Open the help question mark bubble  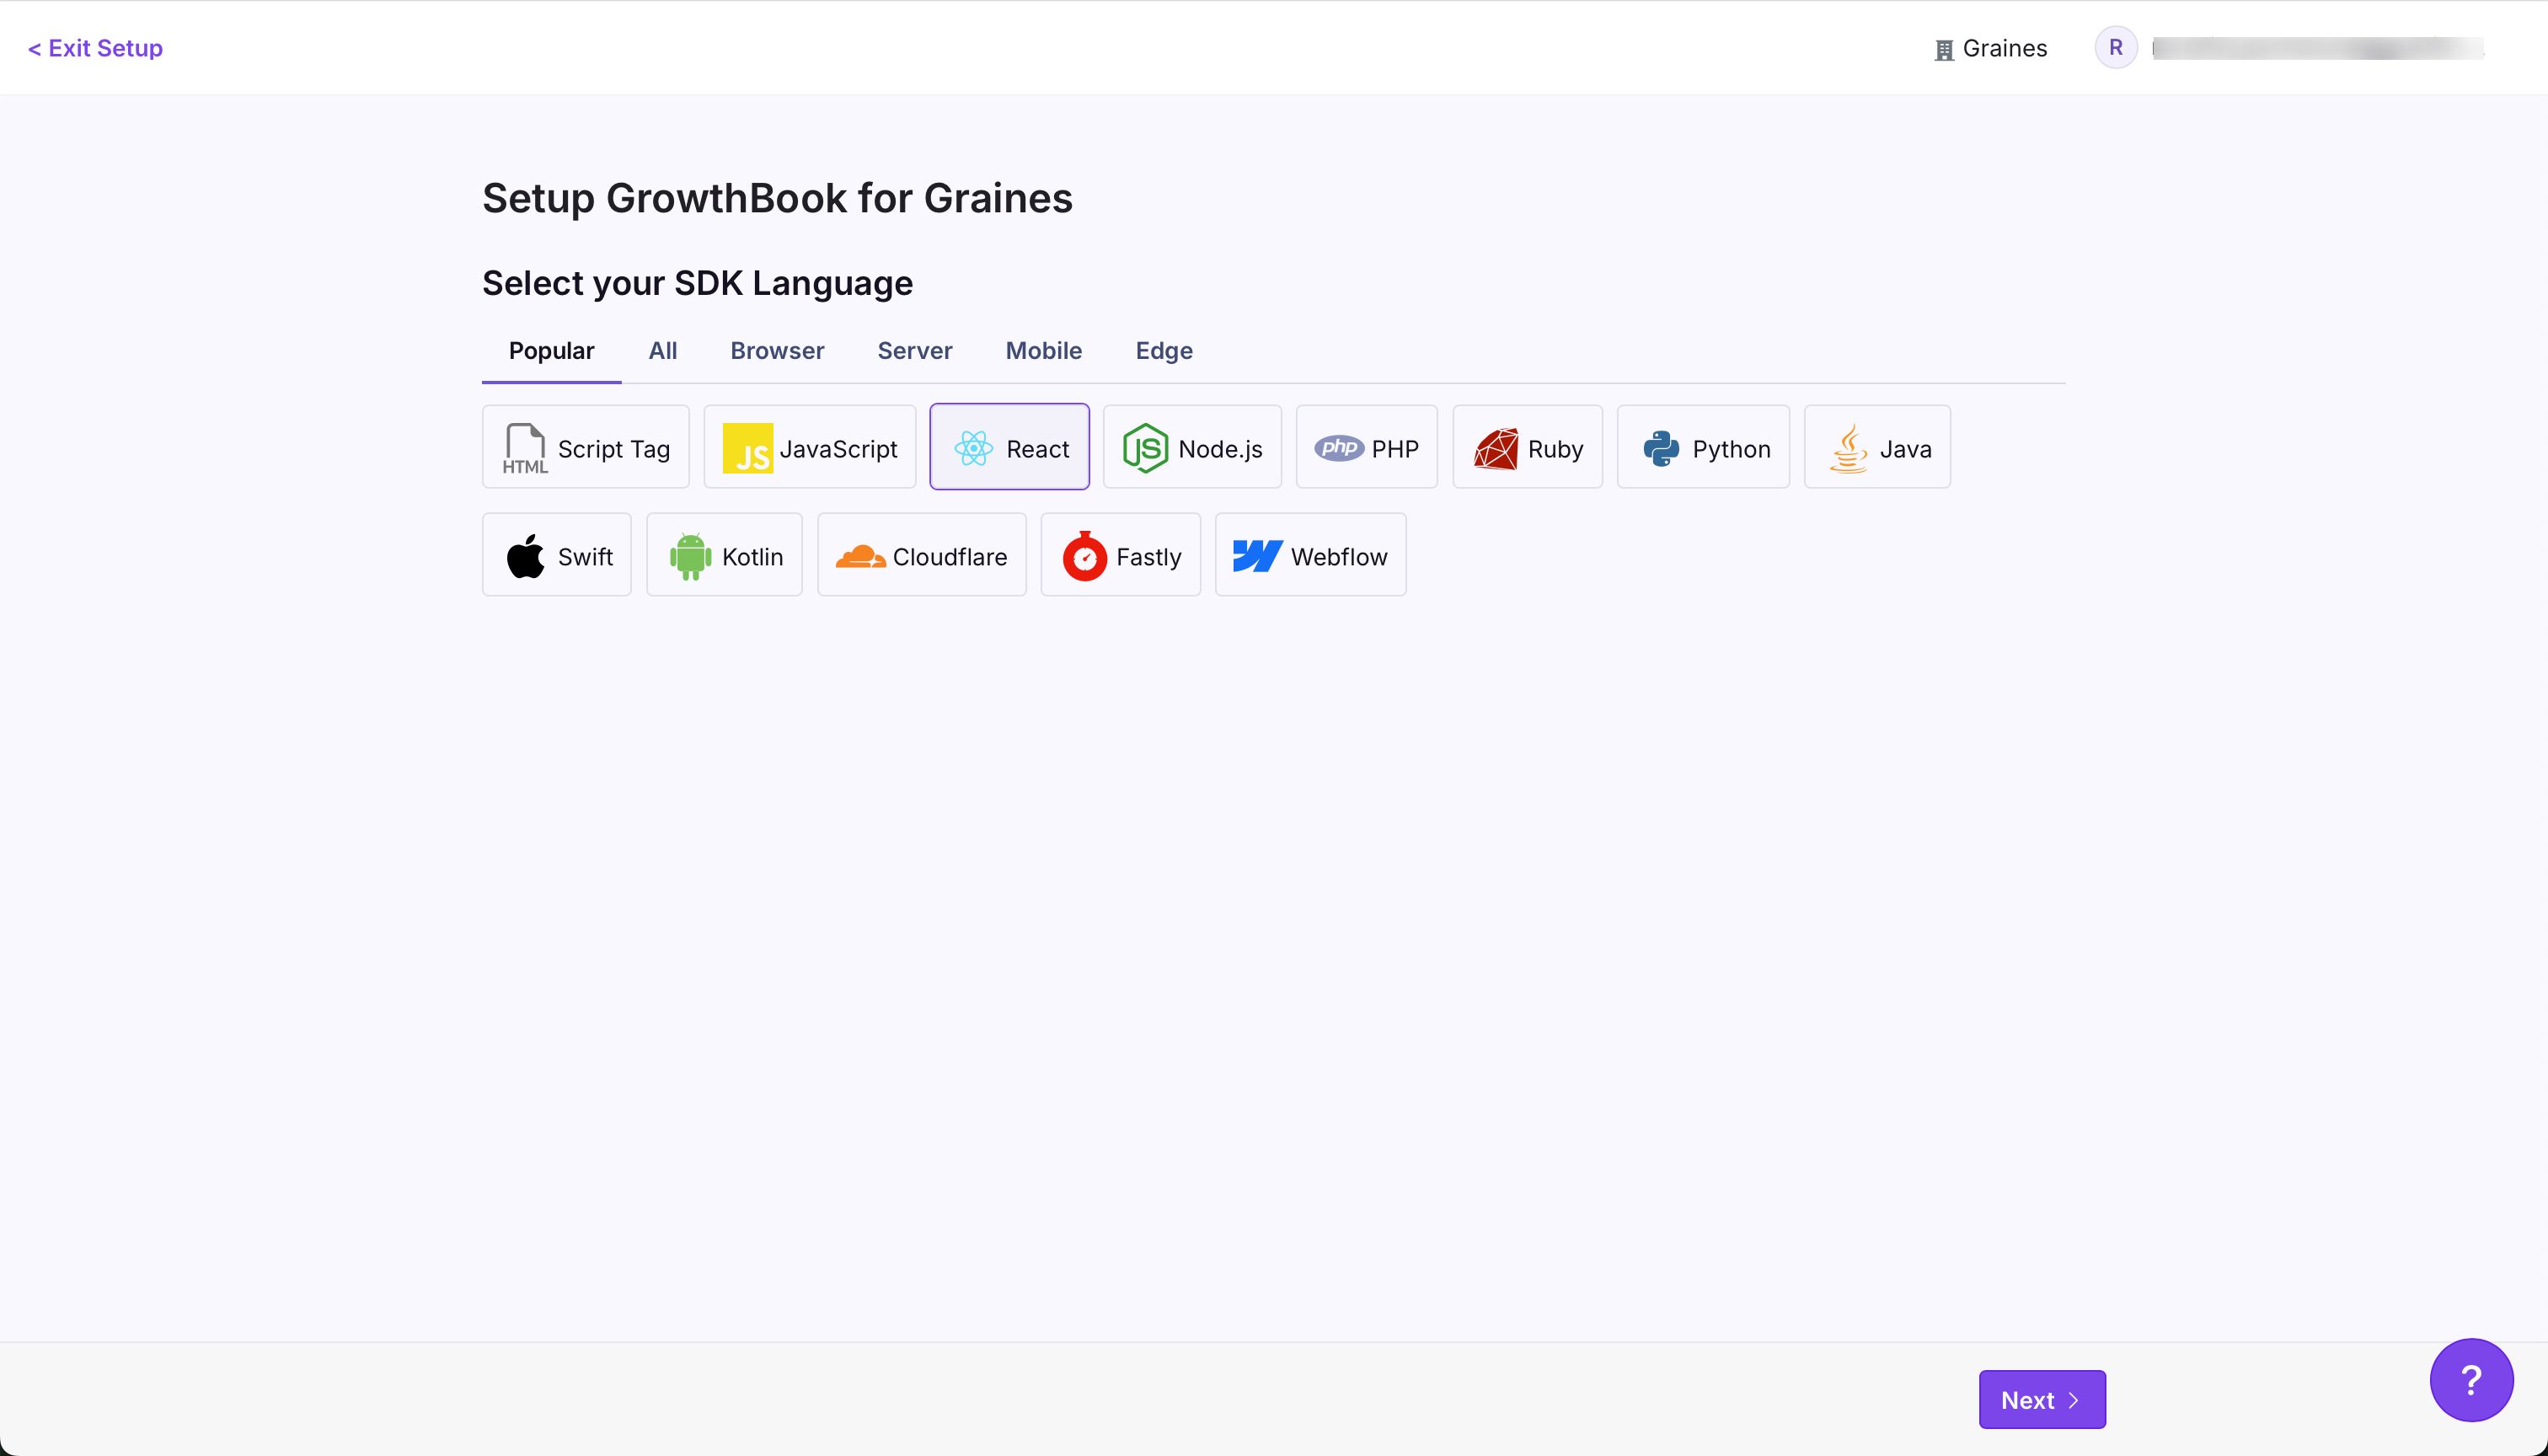pyautogui.click(x=2471, y=1380)
